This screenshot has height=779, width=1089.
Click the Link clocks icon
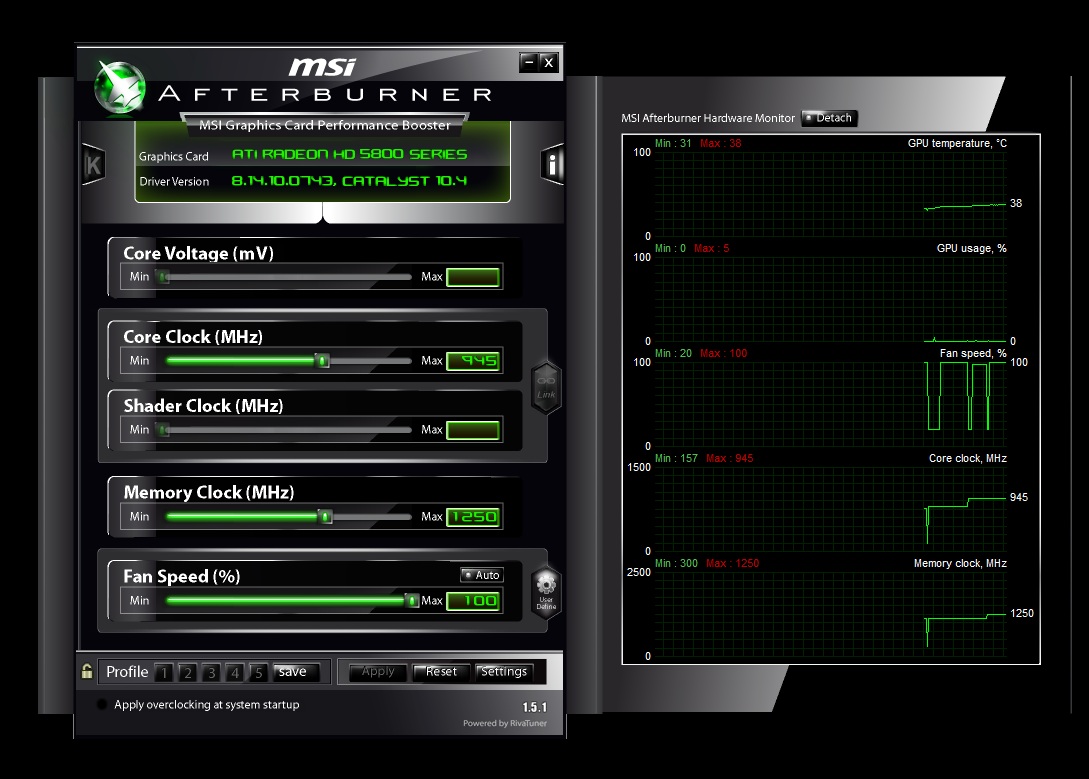[546, 385]
